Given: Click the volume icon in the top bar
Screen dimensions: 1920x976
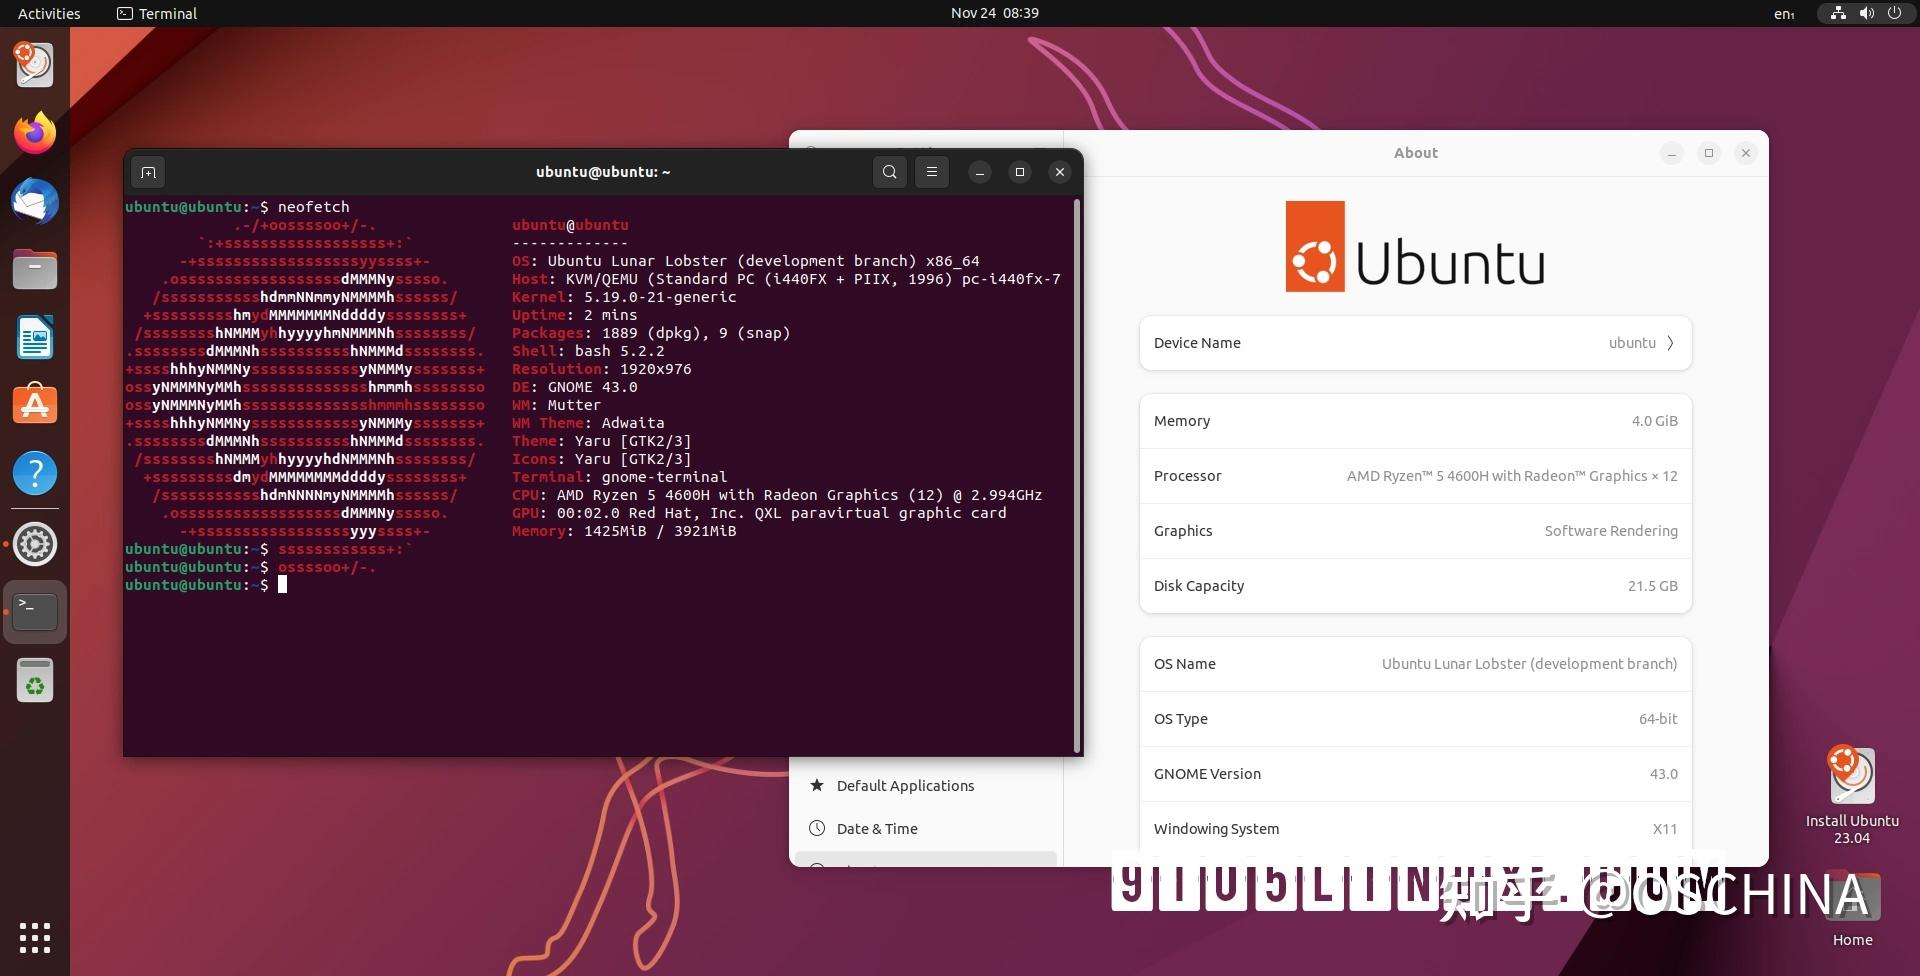Looking at the screenshot, I should [x=1865, y=13].
